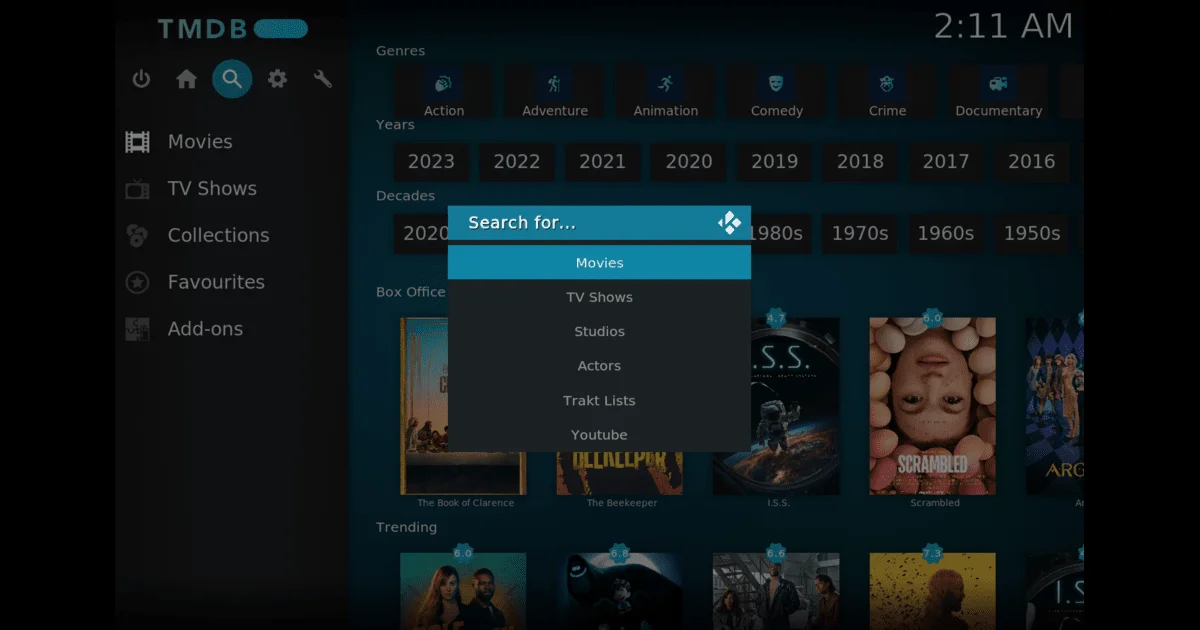Select the Adventure genre icon
This screenshot has height=630, width=1200.
[553, 86]
